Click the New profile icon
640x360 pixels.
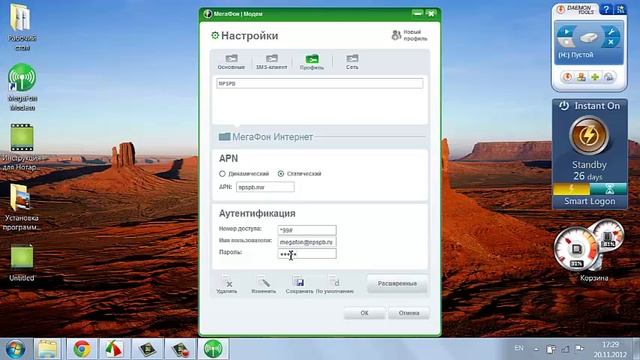396,36
